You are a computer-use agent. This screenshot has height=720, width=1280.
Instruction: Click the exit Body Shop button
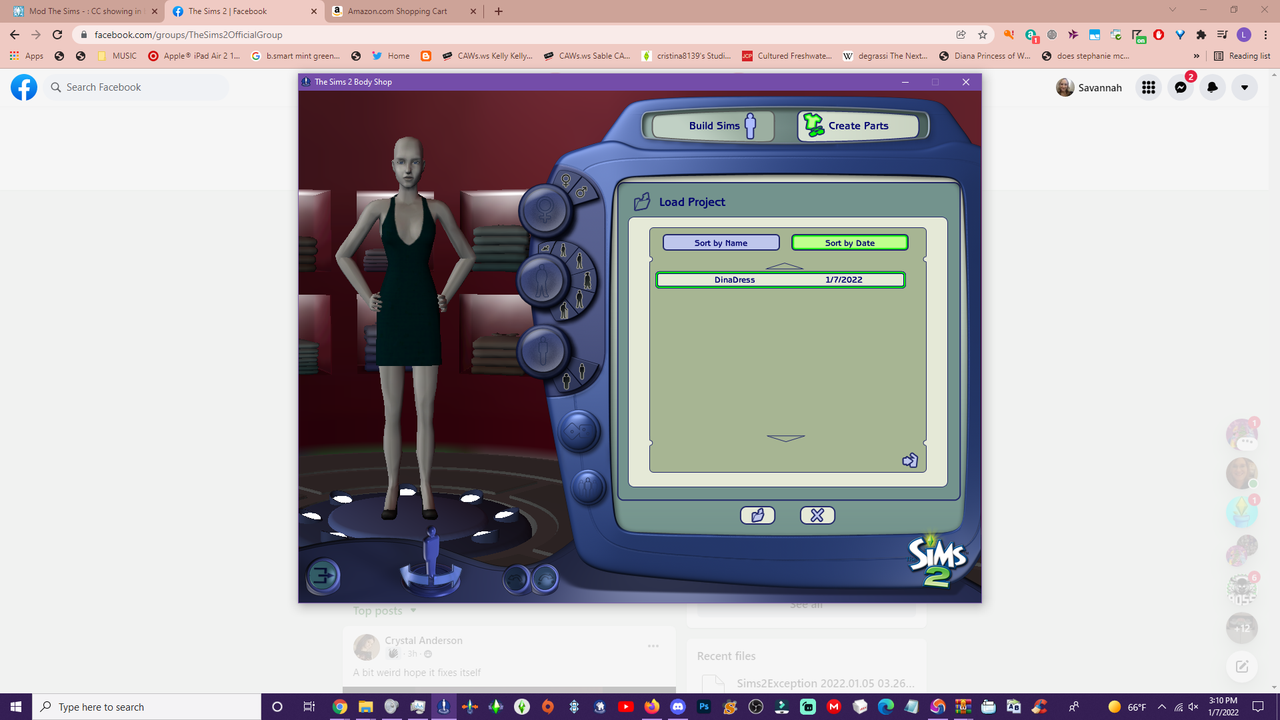pos(322,575)
